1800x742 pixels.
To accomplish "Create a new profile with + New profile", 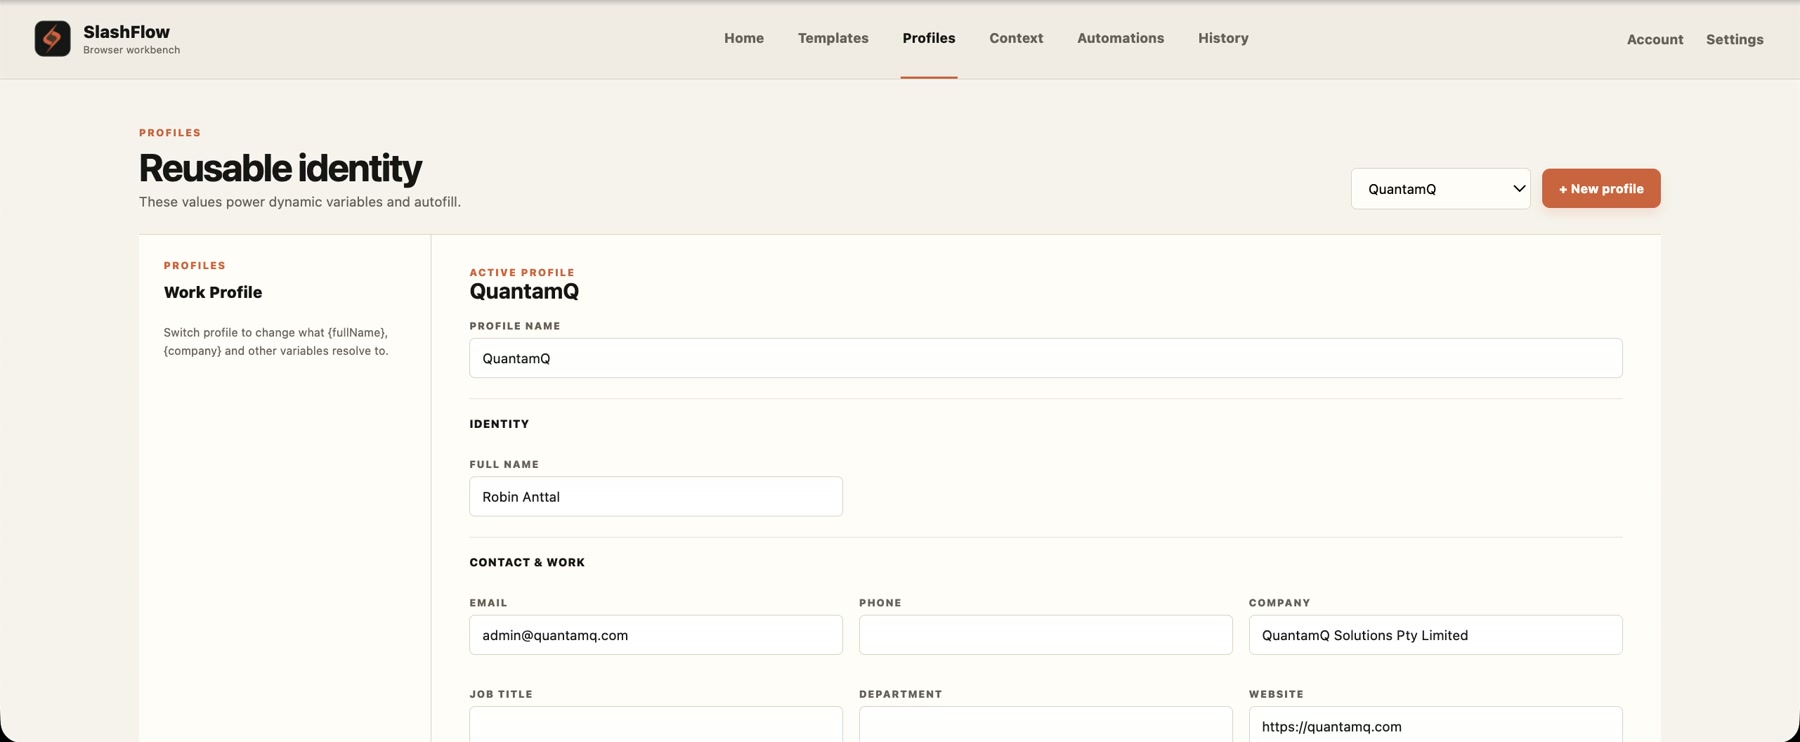I will coord(1600,189).
